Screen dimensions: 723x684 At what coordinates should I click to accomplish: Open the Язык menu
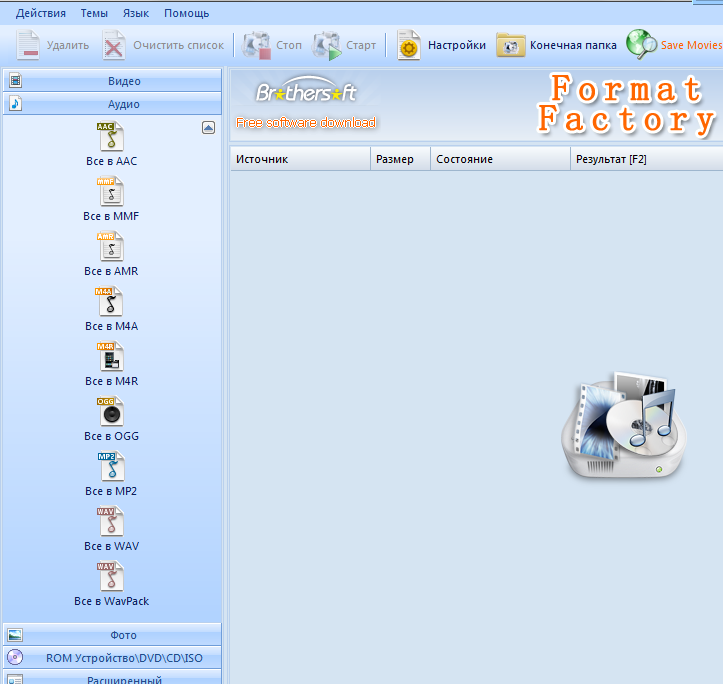[x=136, y=13]
